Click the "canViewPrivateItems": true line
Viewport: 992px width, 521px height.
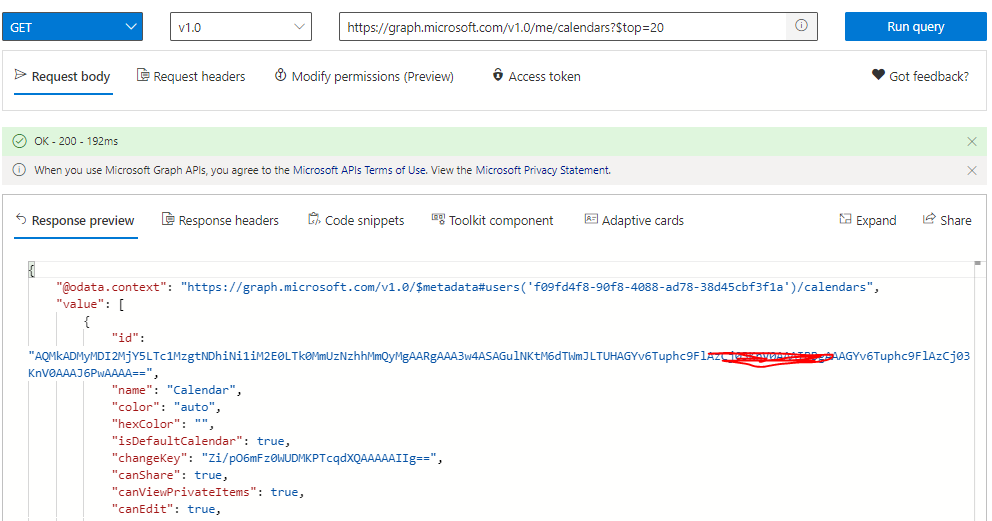coord(208,493)
